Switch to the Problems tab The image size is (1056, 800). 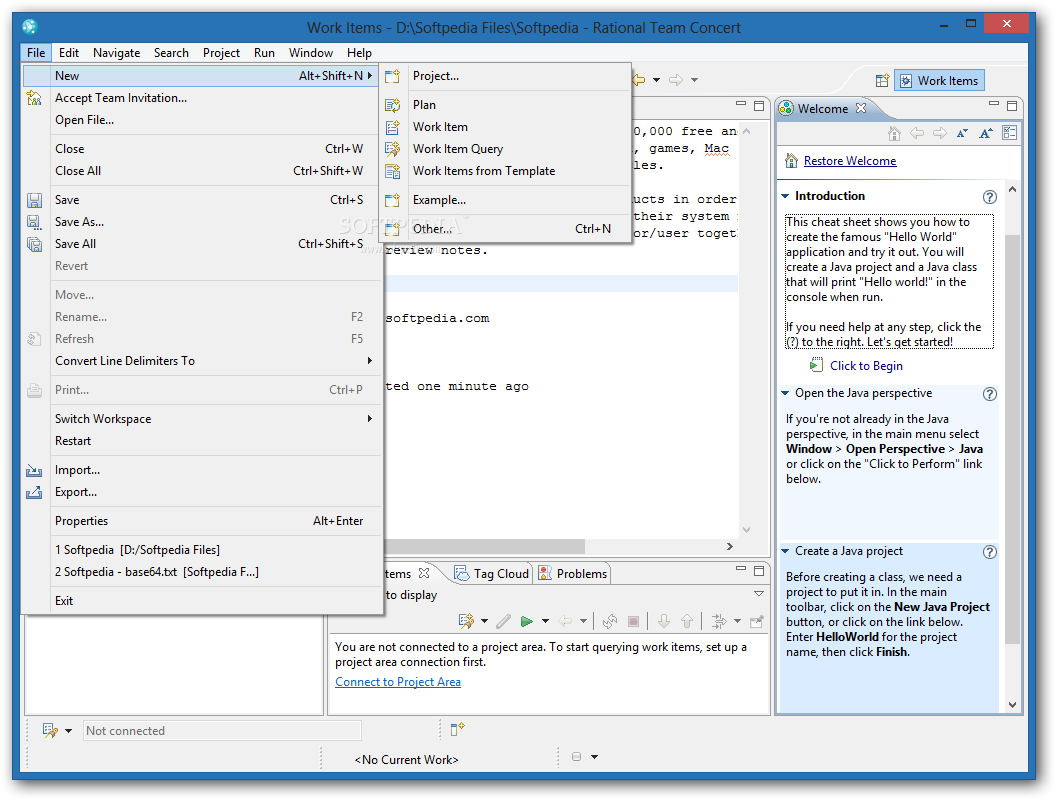(x=573, y=574)
